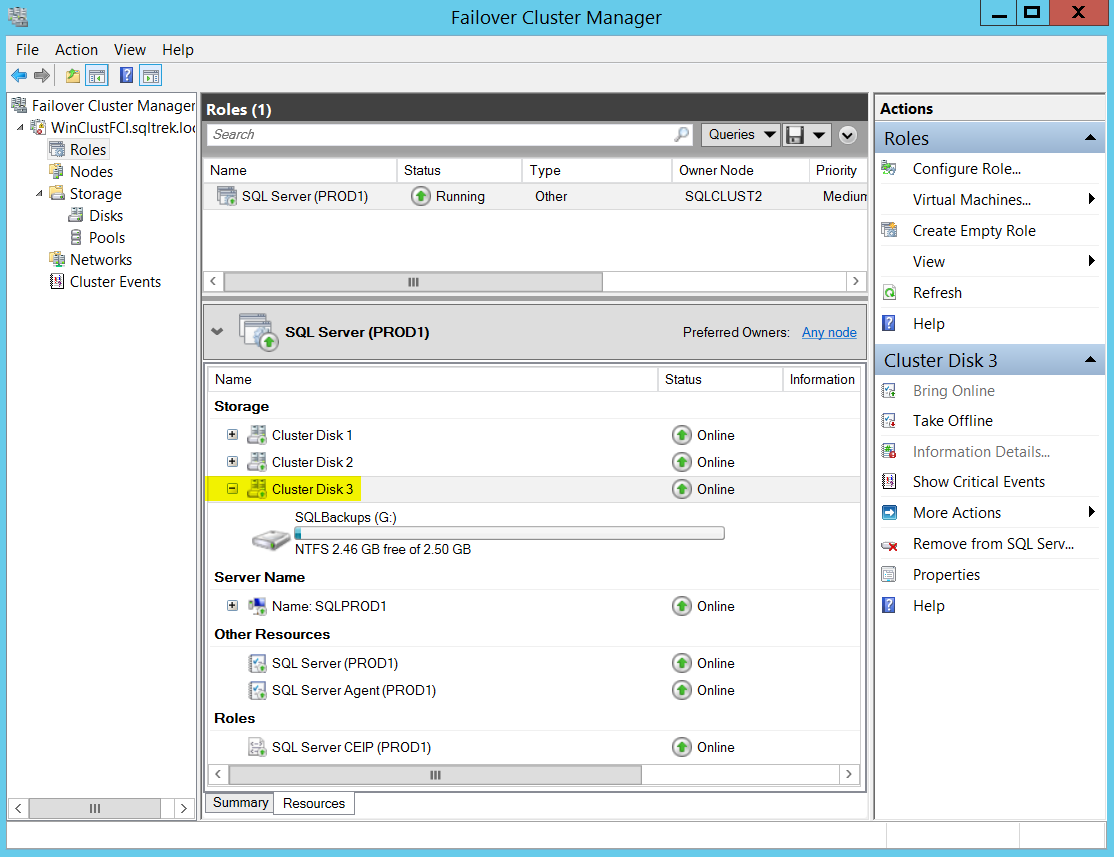Open the View submenu in Actions
The height and width of the screenshot is (857, 1114).
pos(929,262)
